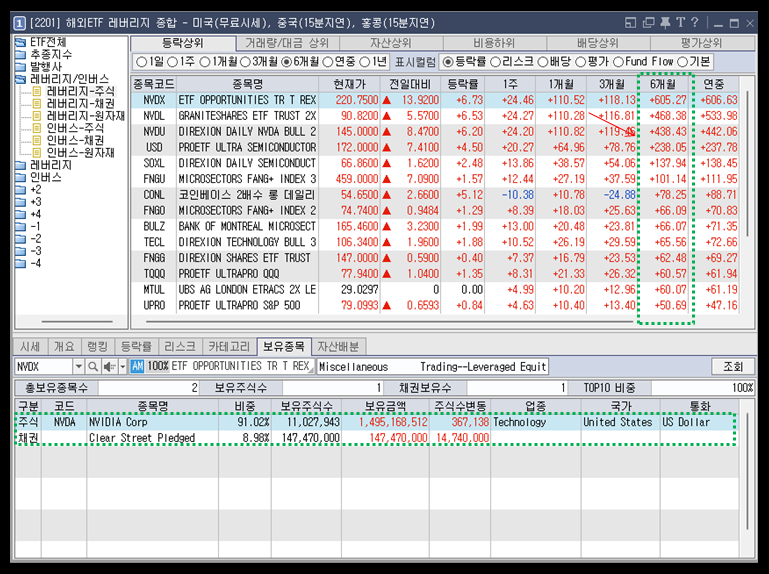This screenshot has width=769, height=574.
Task: Switch to 평가상위 tab
Action: click(x=702, y=43)
